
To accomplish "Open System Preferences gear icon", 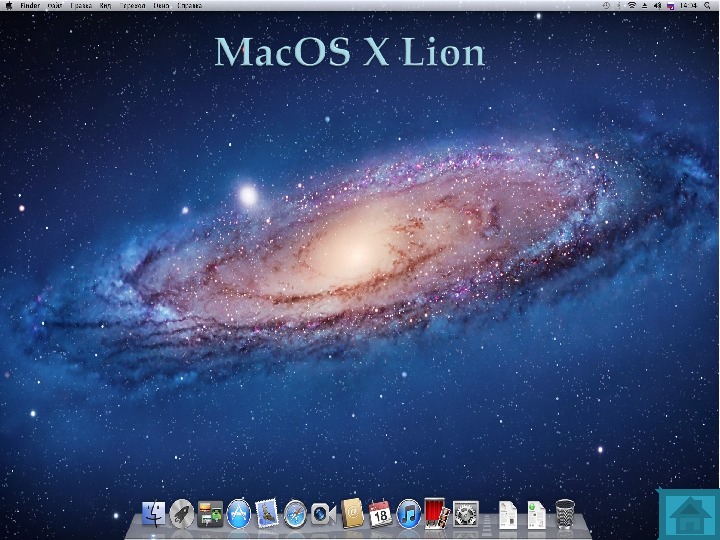I will point(466,514).
